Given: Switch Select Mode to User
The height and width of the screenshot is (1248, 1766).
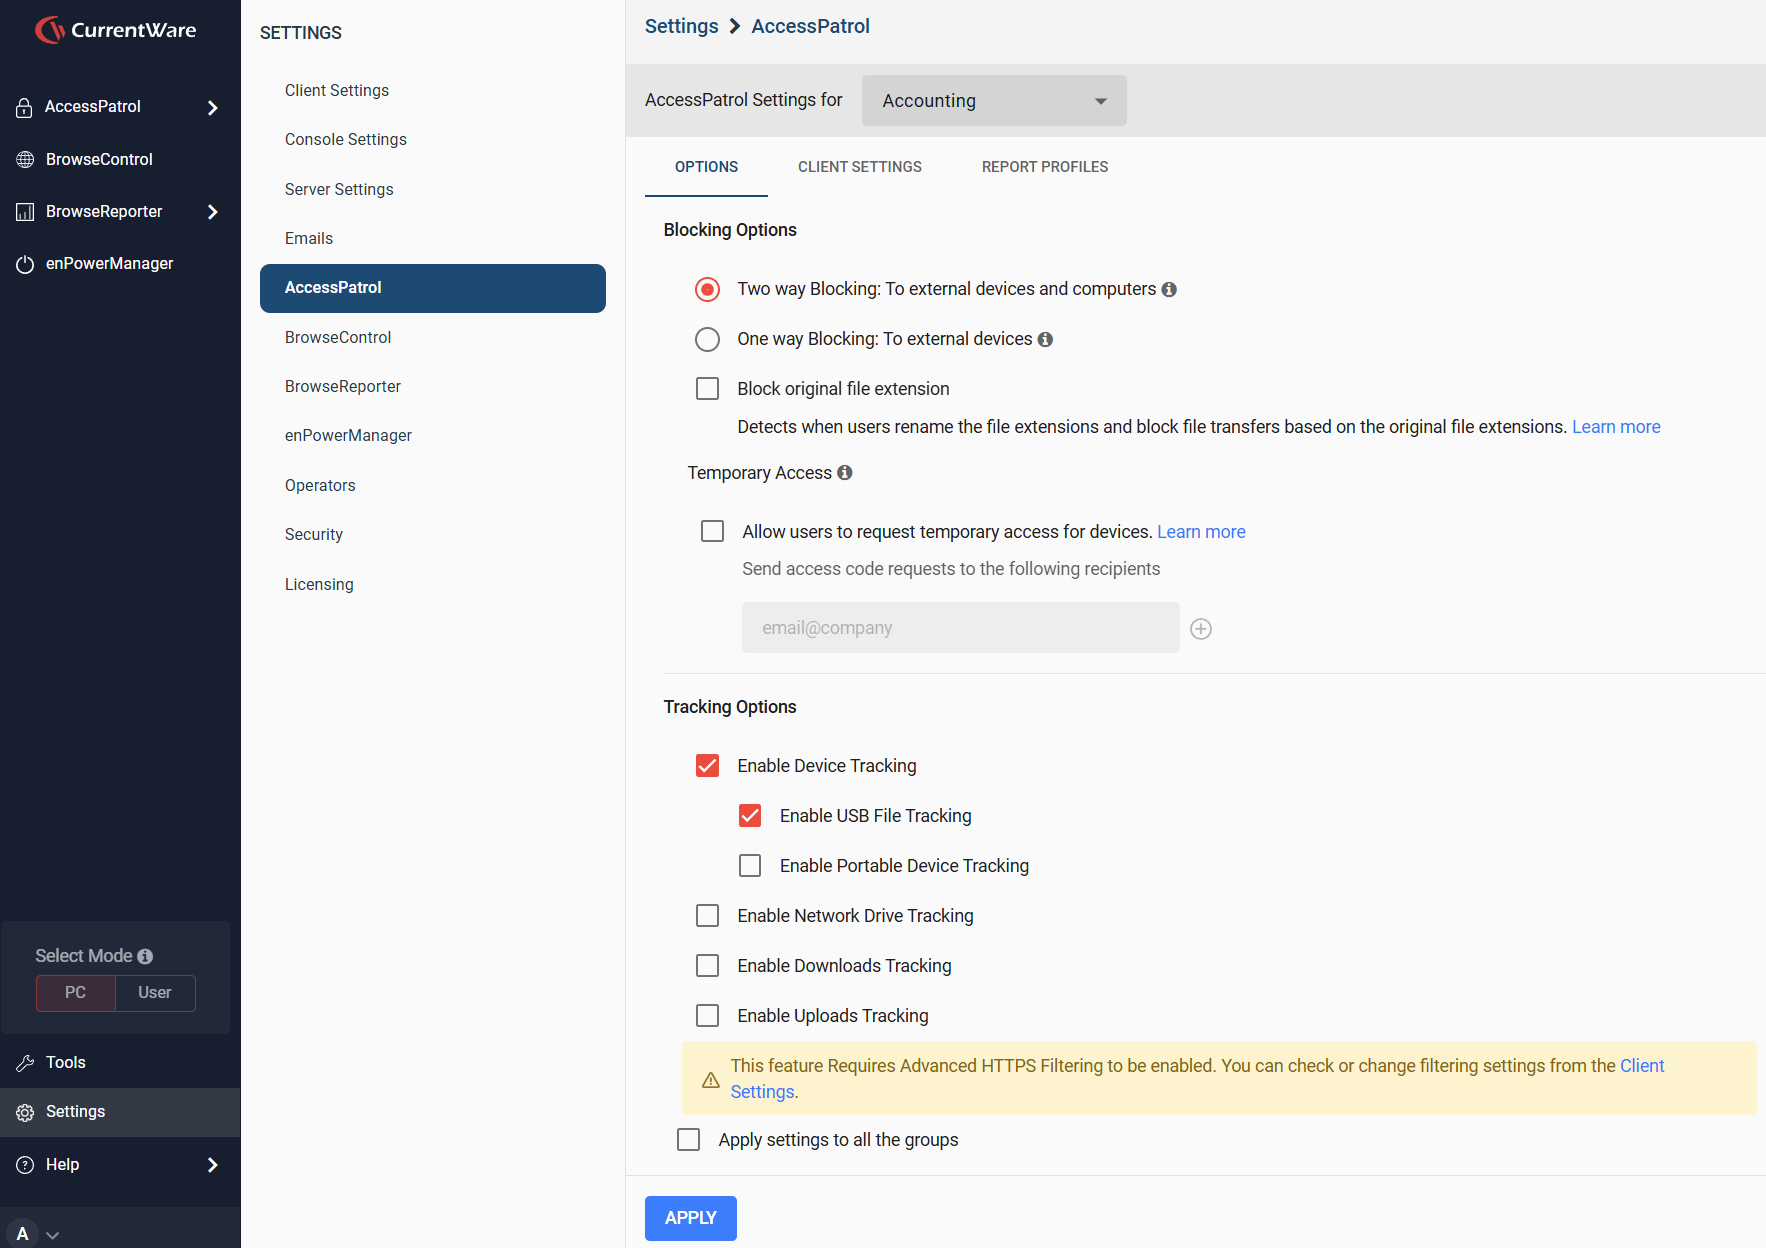Looking at the screenshot, I should coord(155,993).
